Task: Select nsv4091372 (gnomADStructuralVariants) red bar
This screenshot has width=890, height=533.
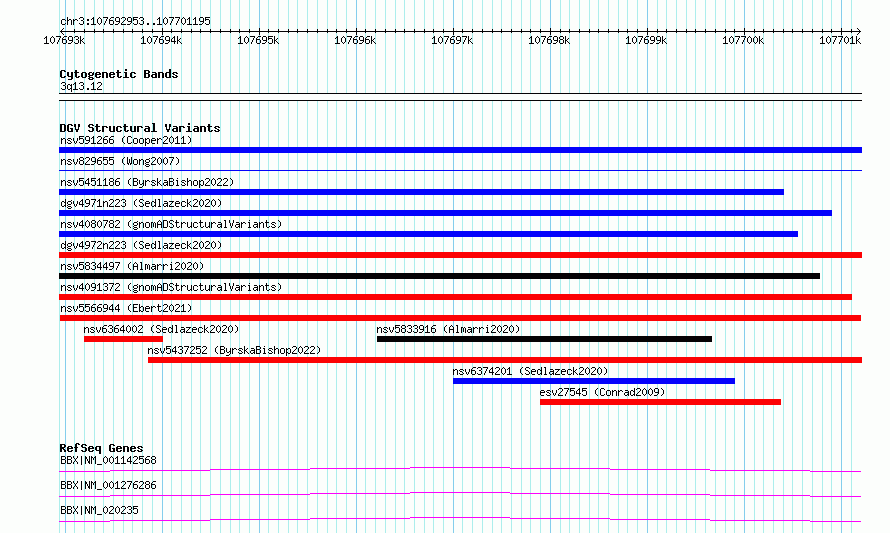Action: click(455, 297)
